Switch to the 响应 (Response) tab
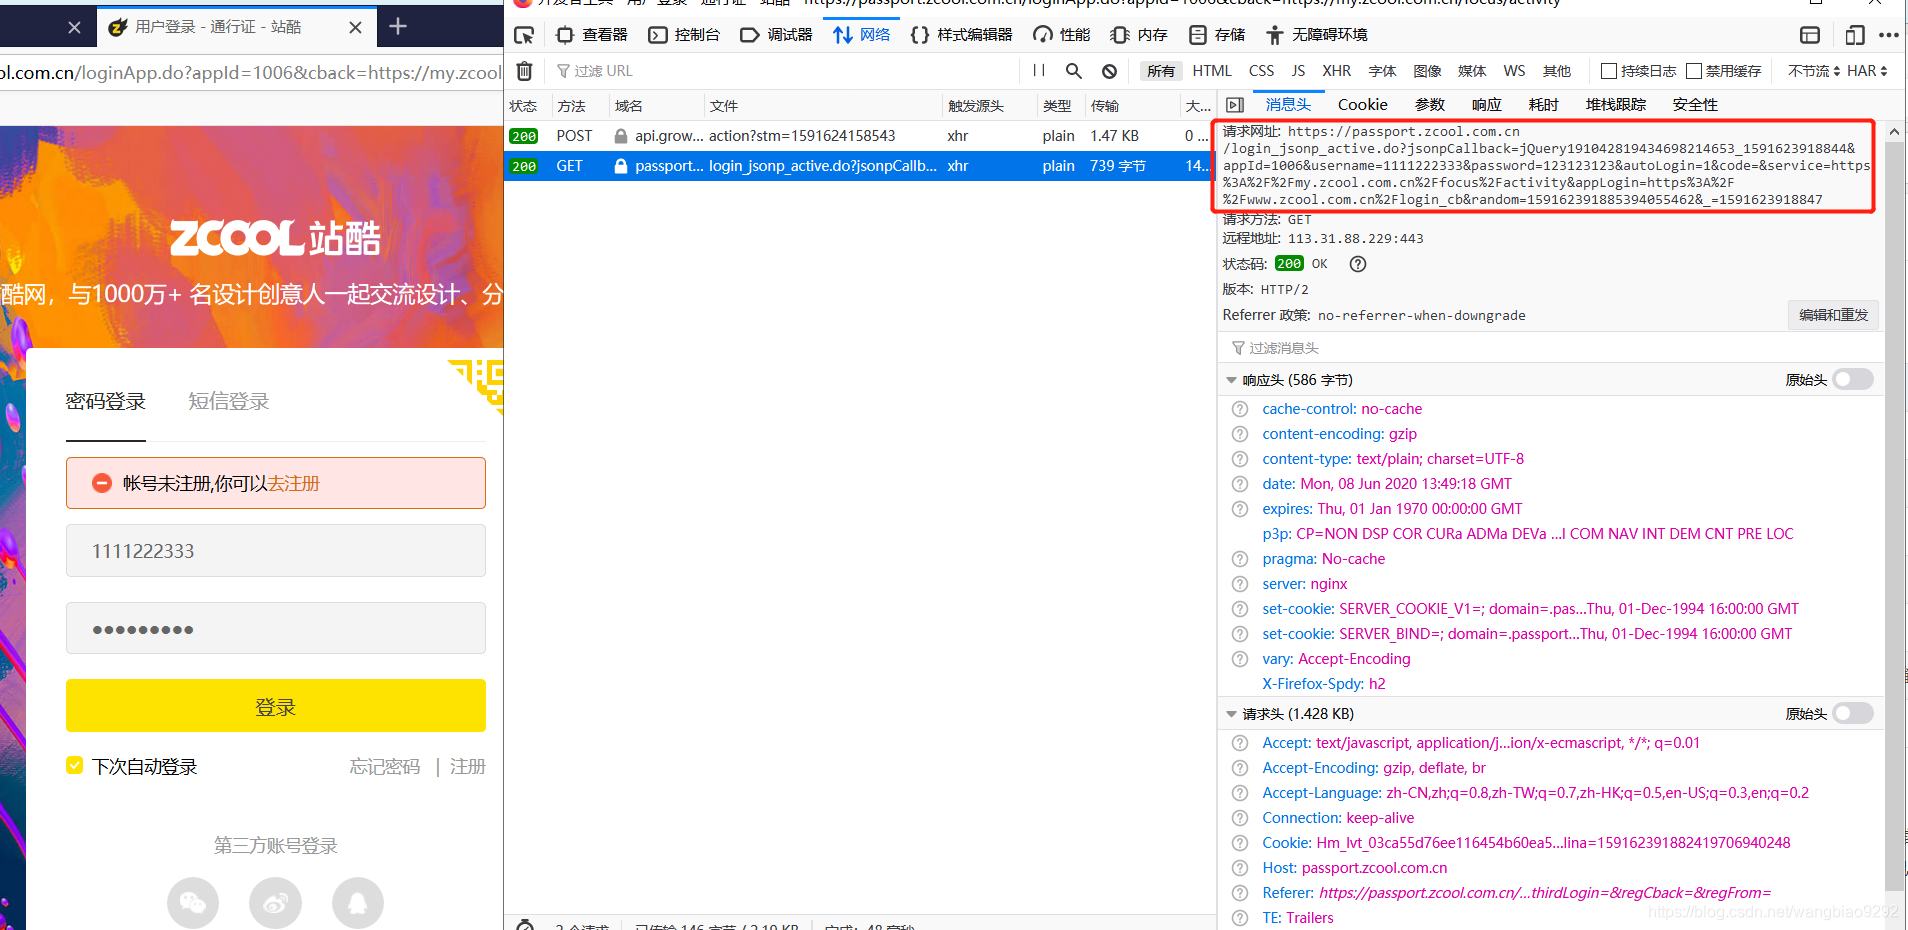This screenshot has width=1908, height=930. pos(1487,105)
